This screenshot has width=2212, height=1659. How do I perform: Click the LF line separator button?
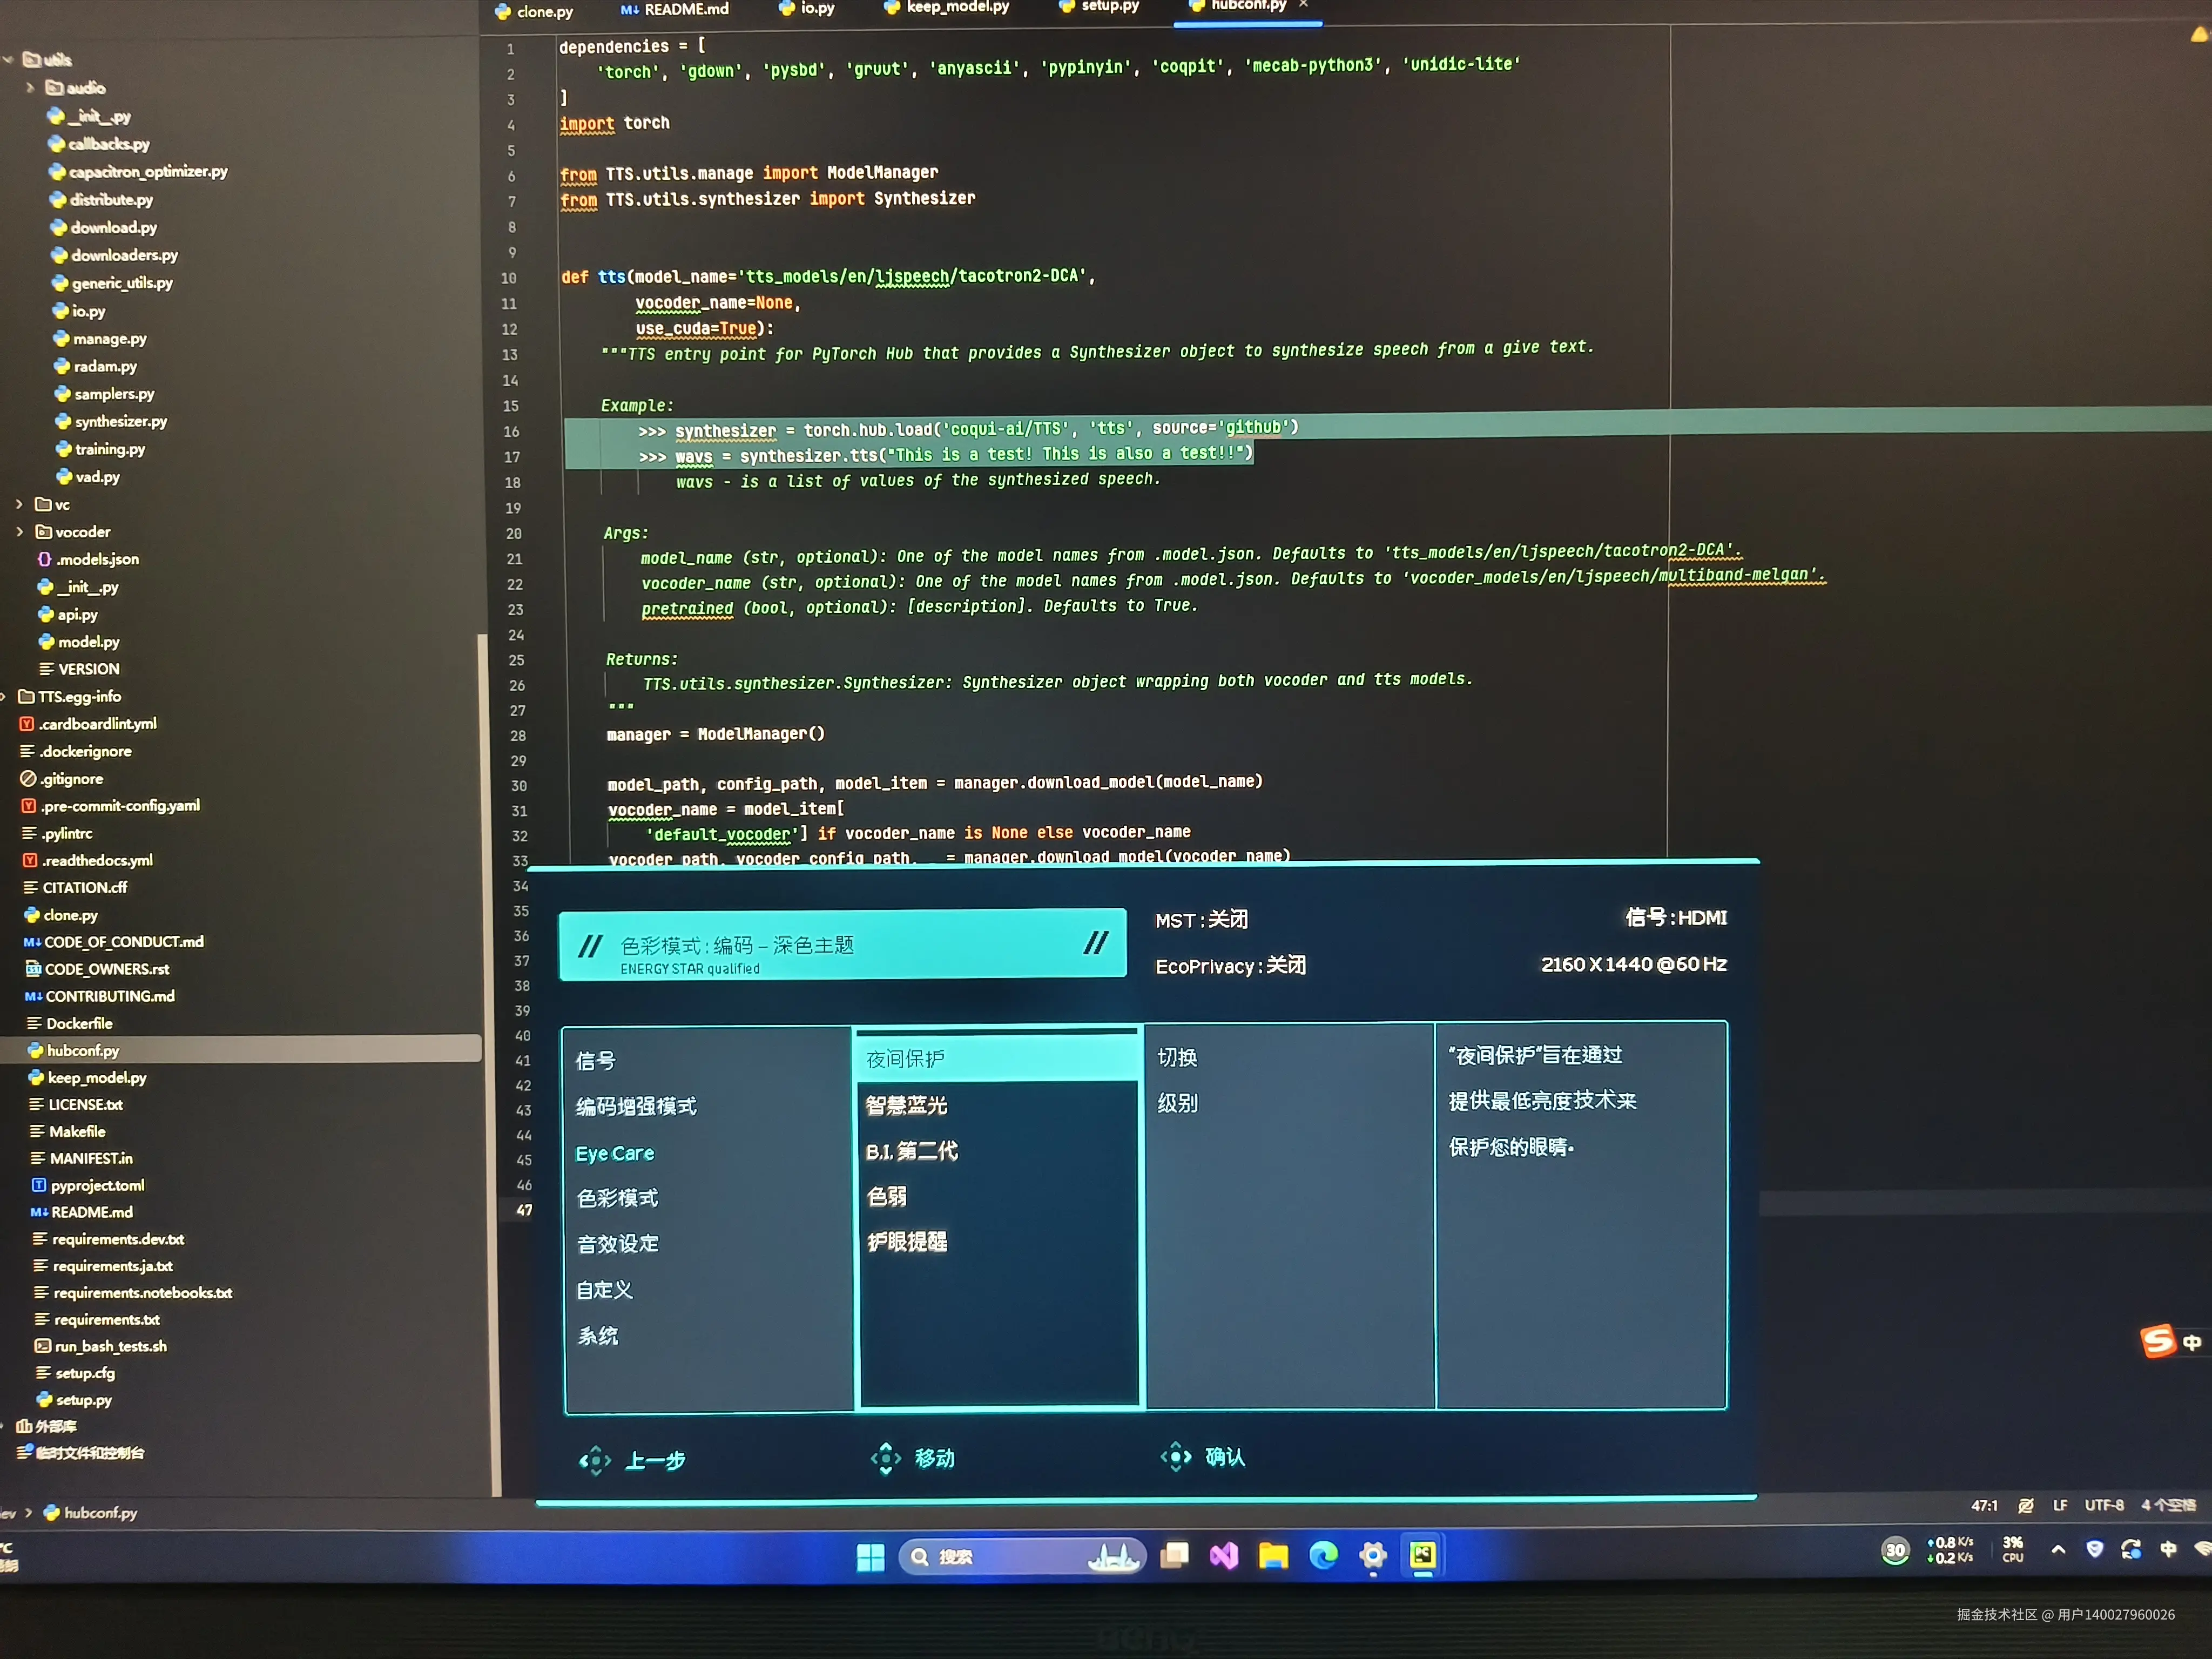tap(2060, 1505)
